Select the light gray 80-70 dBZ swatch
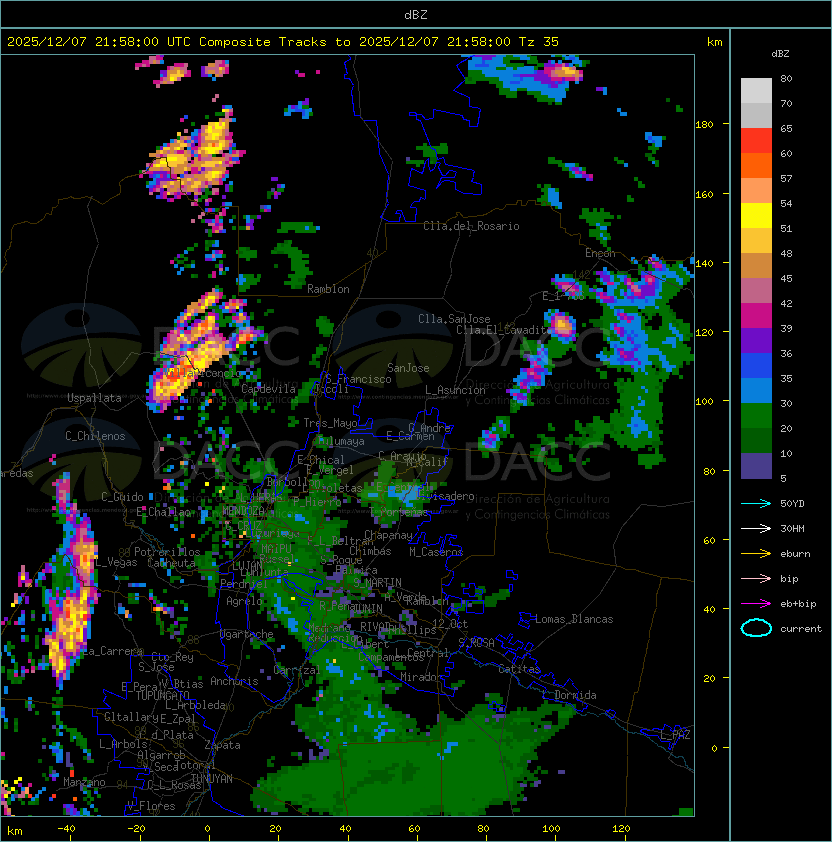832x842 pixels. coord(756,91)
